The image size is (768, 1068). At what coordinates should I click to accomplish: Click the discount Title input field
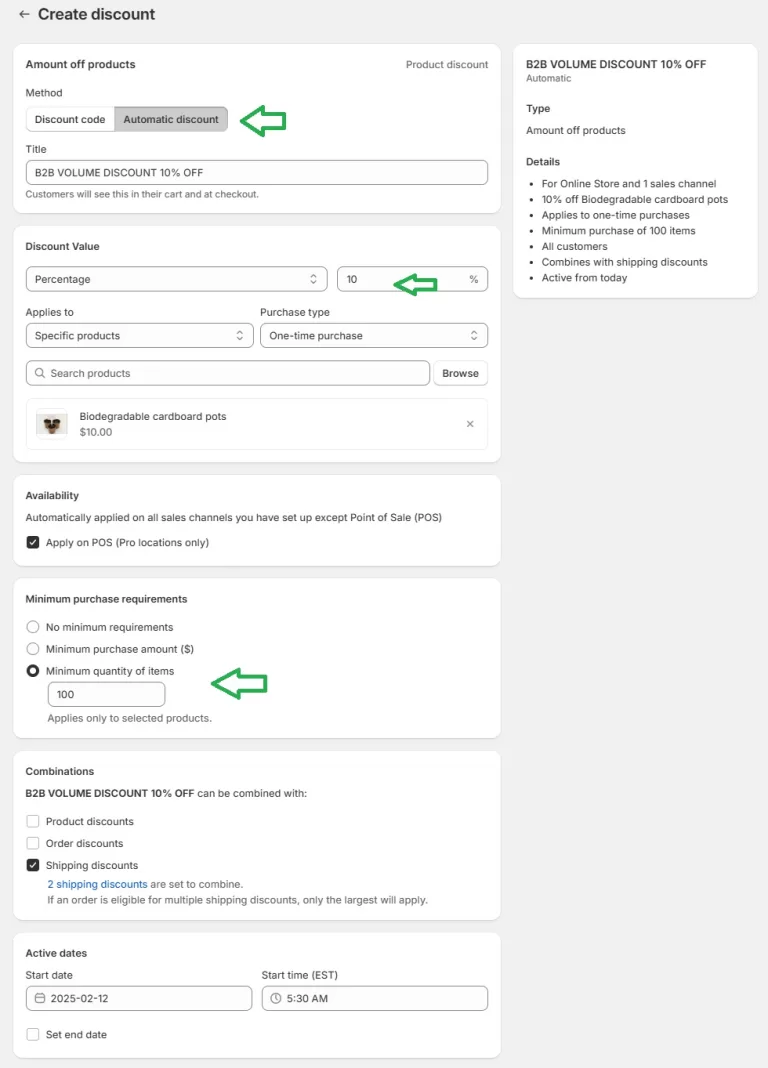[x=257, y=172]
